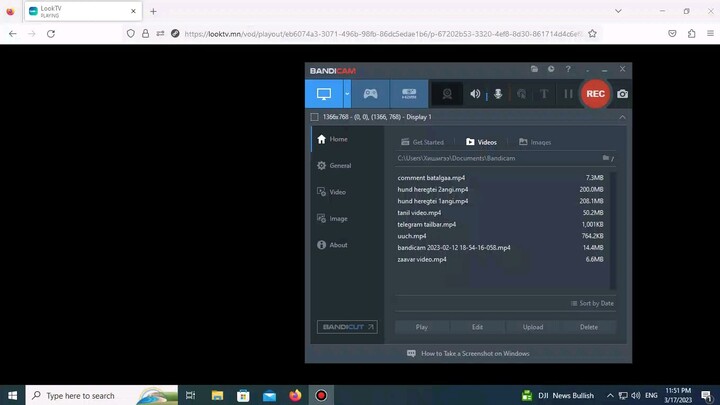Collapse the display info bar chevron

click(622, 117)
